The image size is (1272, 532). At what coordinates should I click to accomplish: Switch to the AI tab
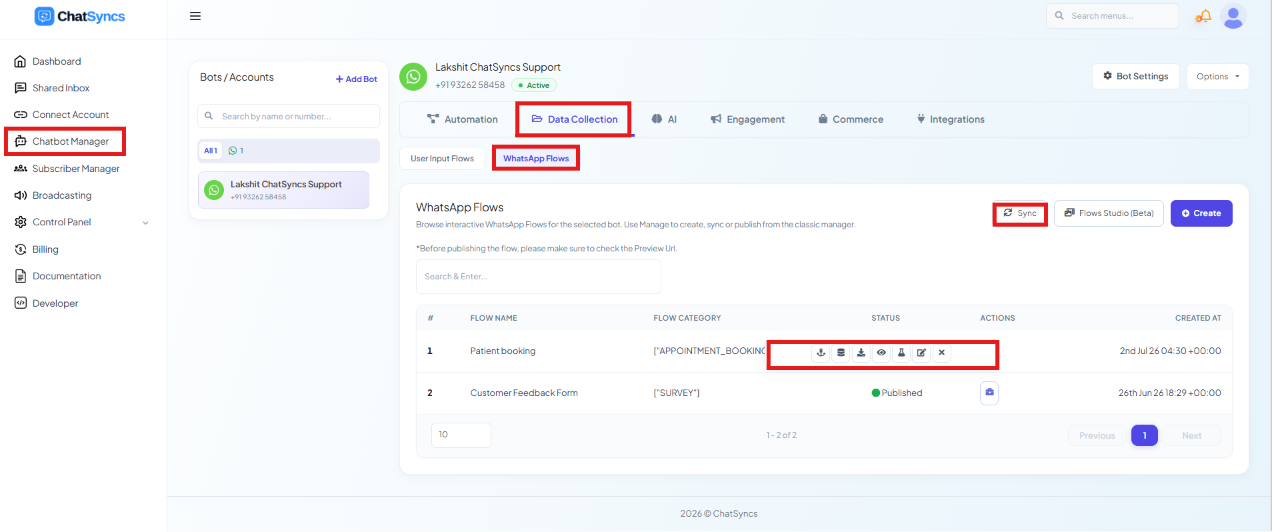pyautogui.click(x=664, y=119)
